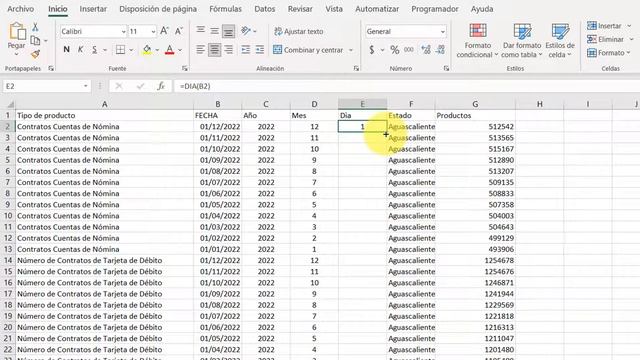Open Alineación dialog launcher
The width and height of the screenshot is (640, 360).
pos(356,69)
